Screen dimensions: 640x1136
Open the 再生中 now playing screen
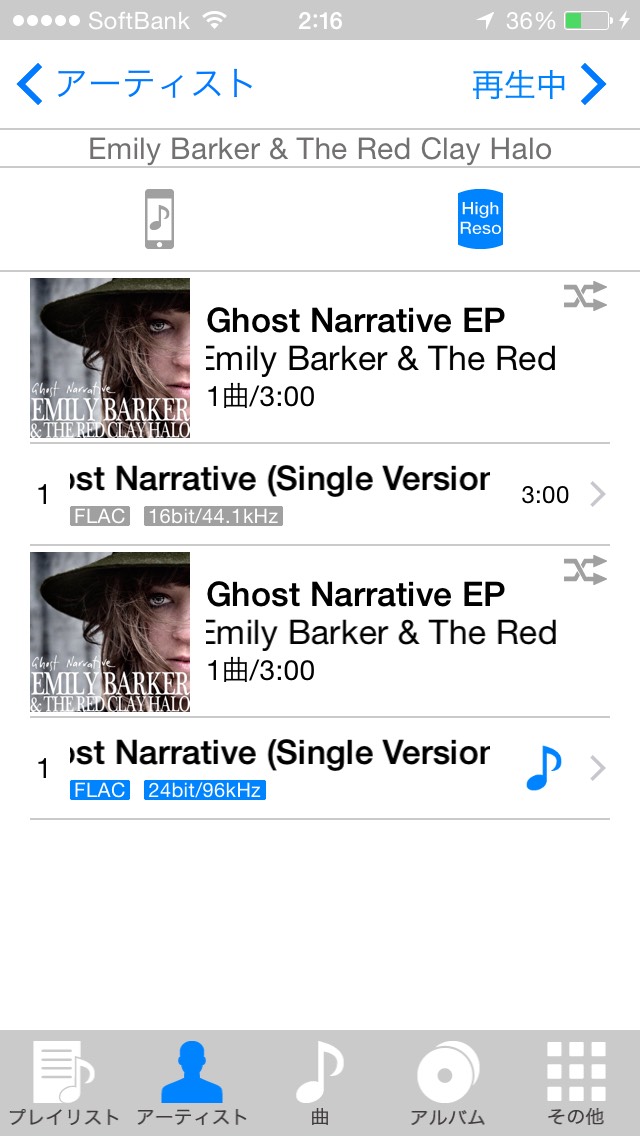(539, 84)
